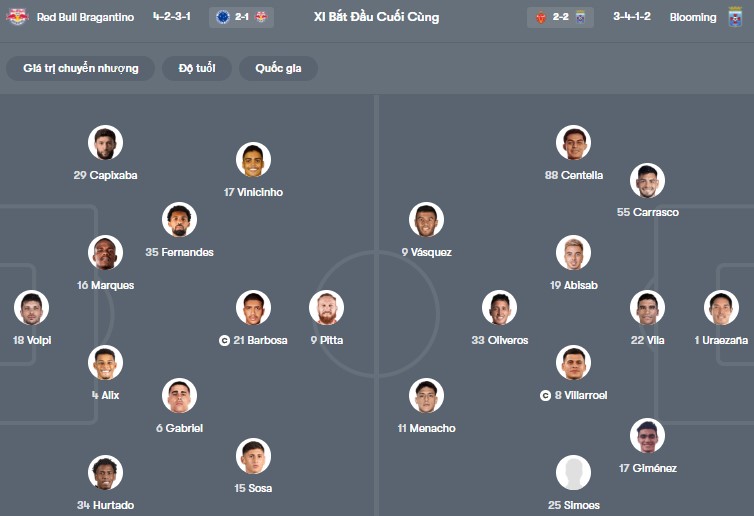Open goalkeeper Volpi's avatar
This screenshot has width=754, height=516.
(x=31, y=308)
